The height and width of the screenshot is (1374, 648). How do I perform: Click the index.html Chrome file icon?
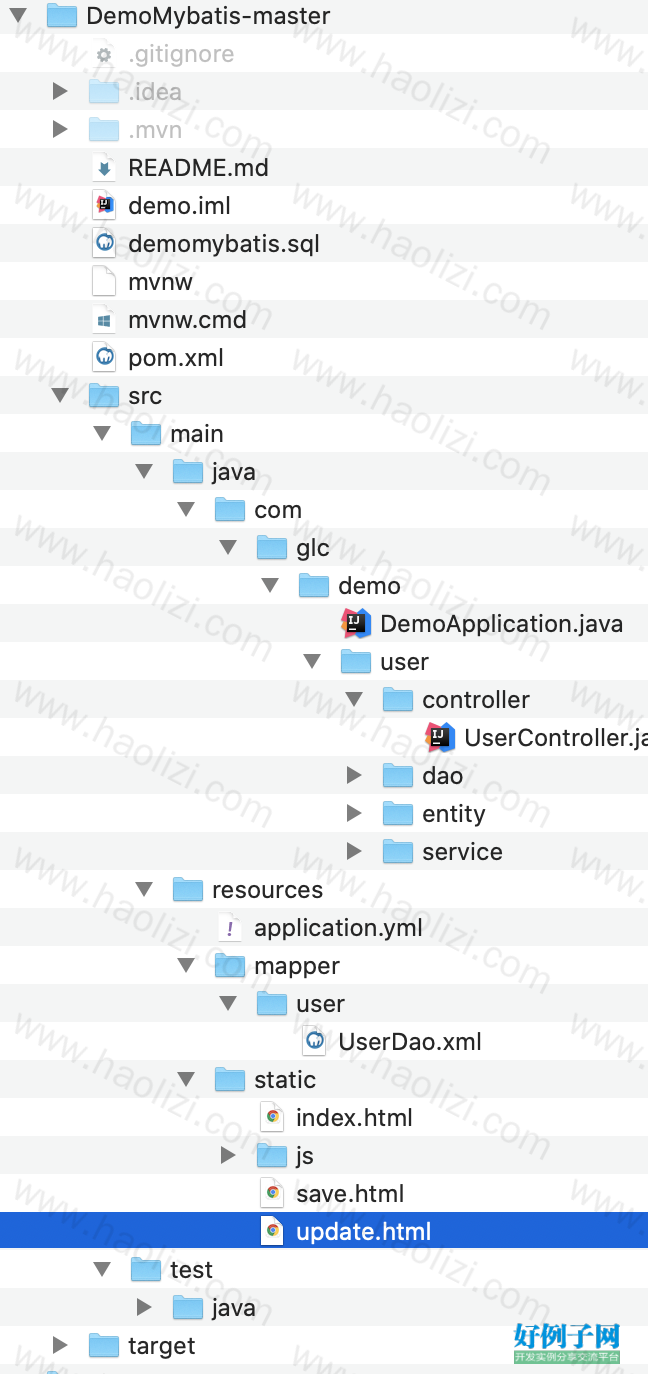272,1118
